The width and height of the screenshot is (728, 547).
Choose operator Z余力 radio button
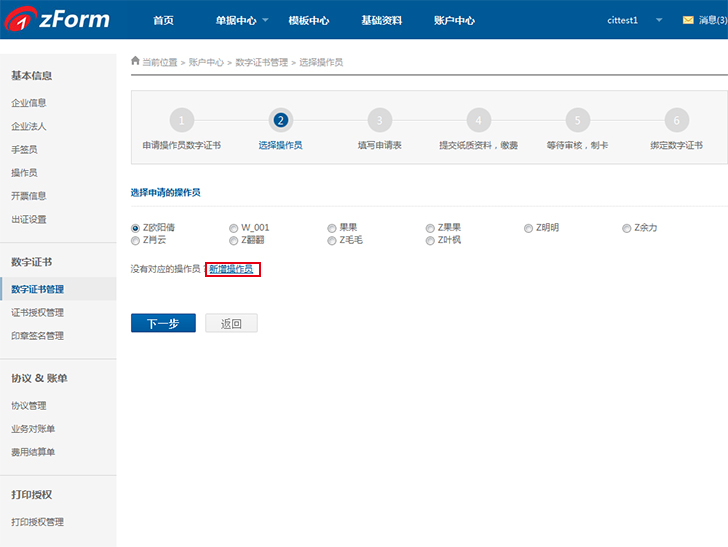tap(627, 228)
